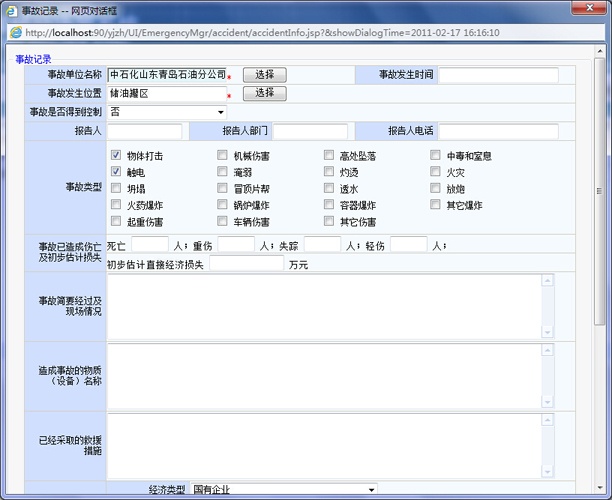
Task: Enable the 火灾 checkbox
Action: pos(436,172)
